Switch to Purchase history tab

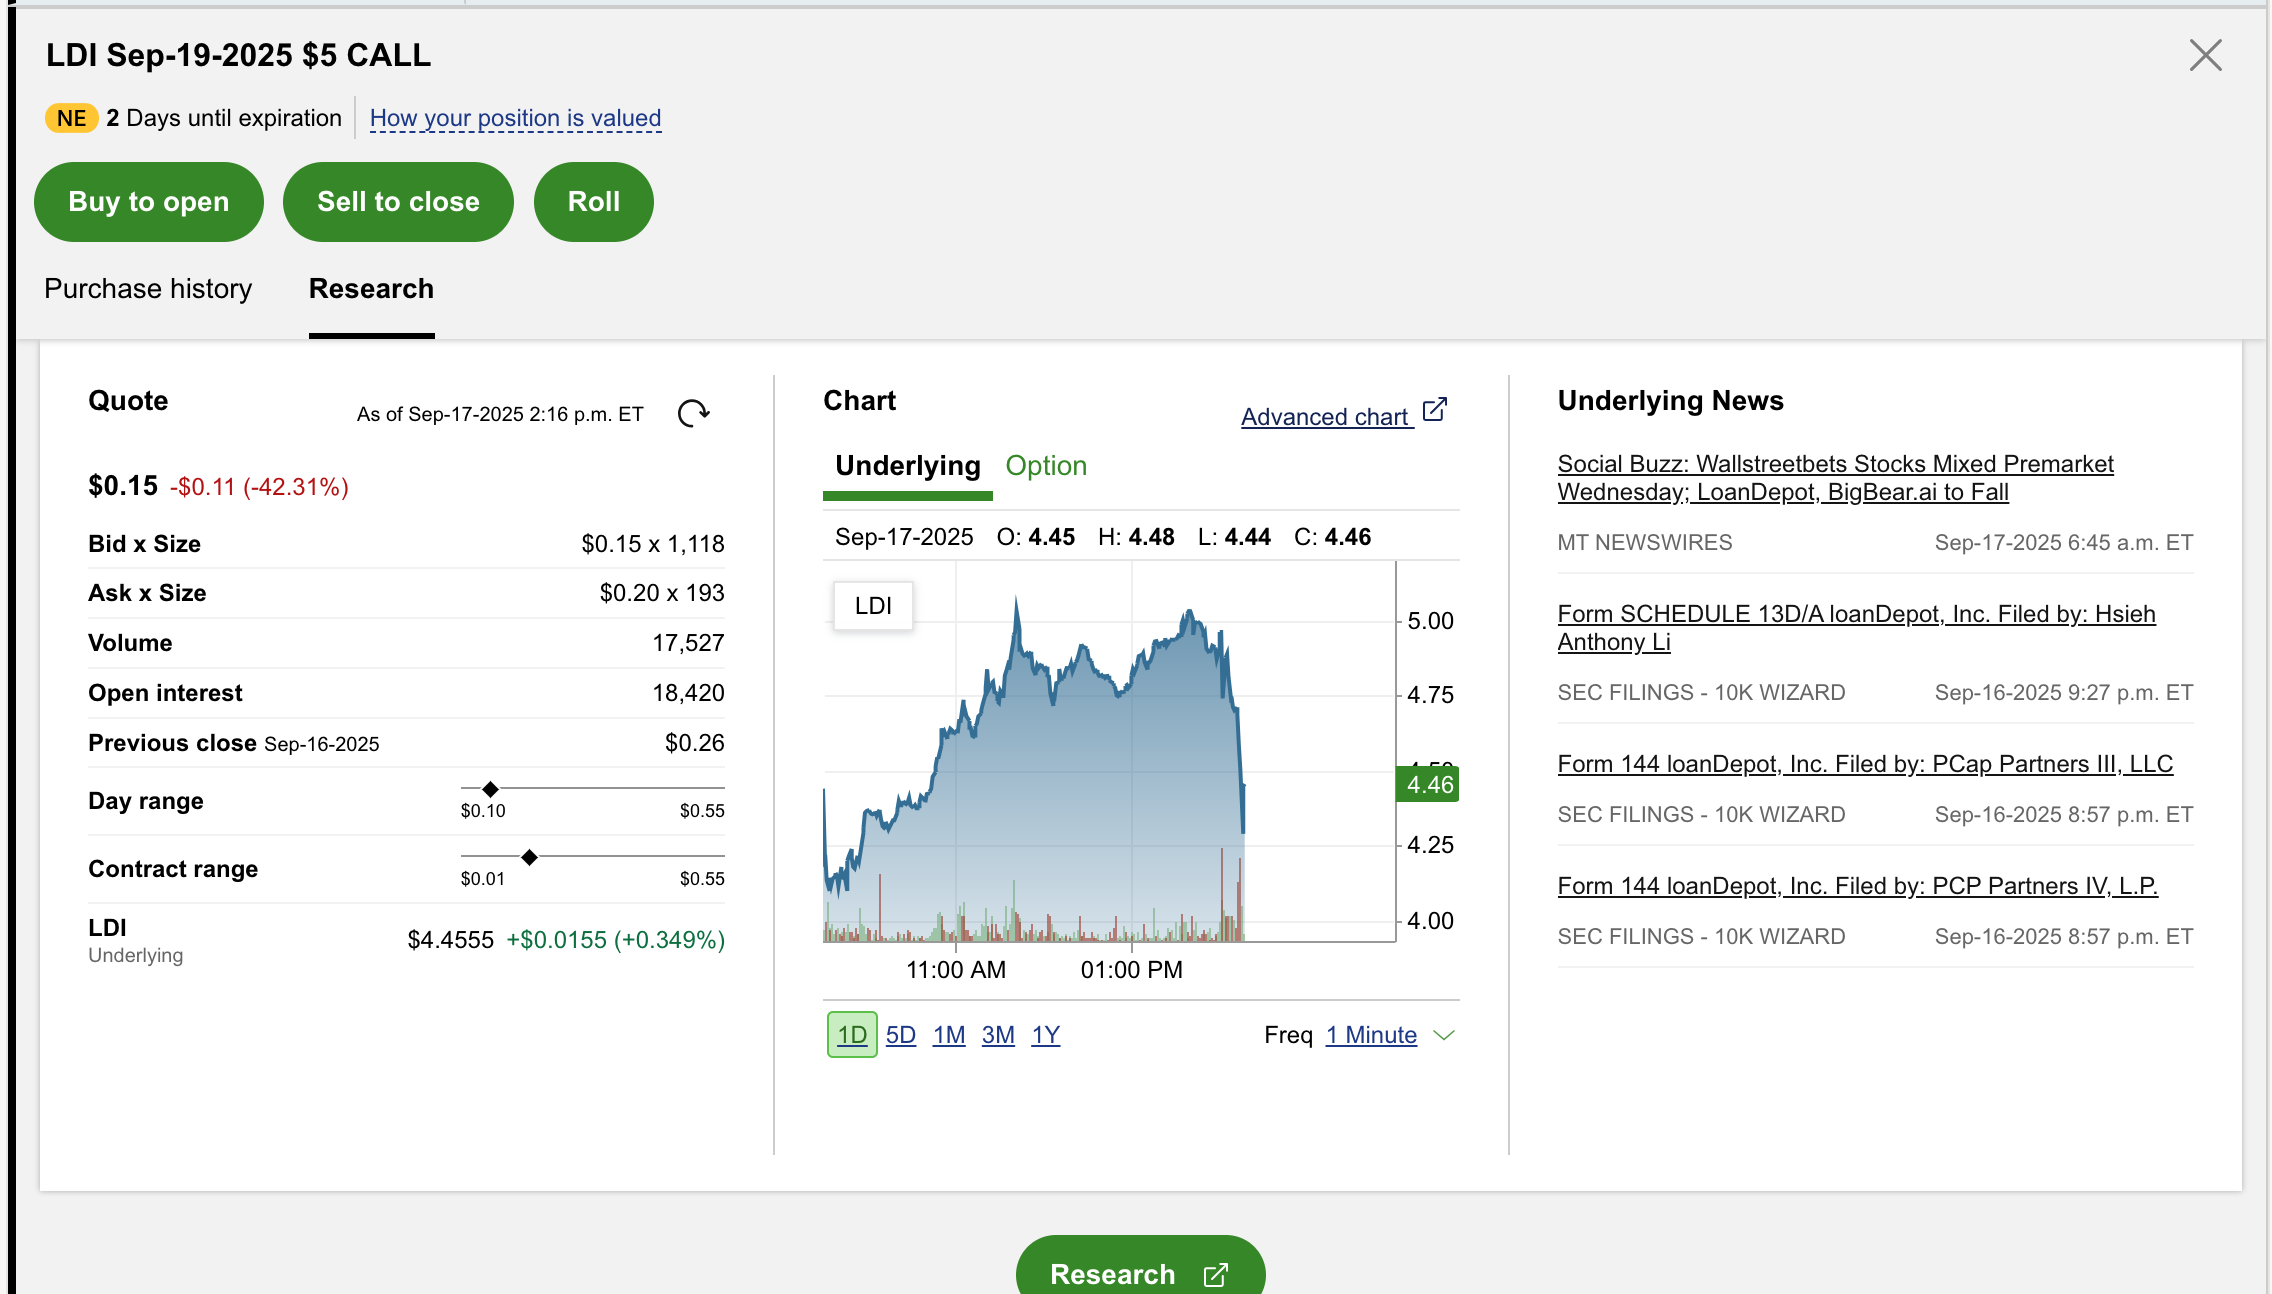click(x=148, y=289)
